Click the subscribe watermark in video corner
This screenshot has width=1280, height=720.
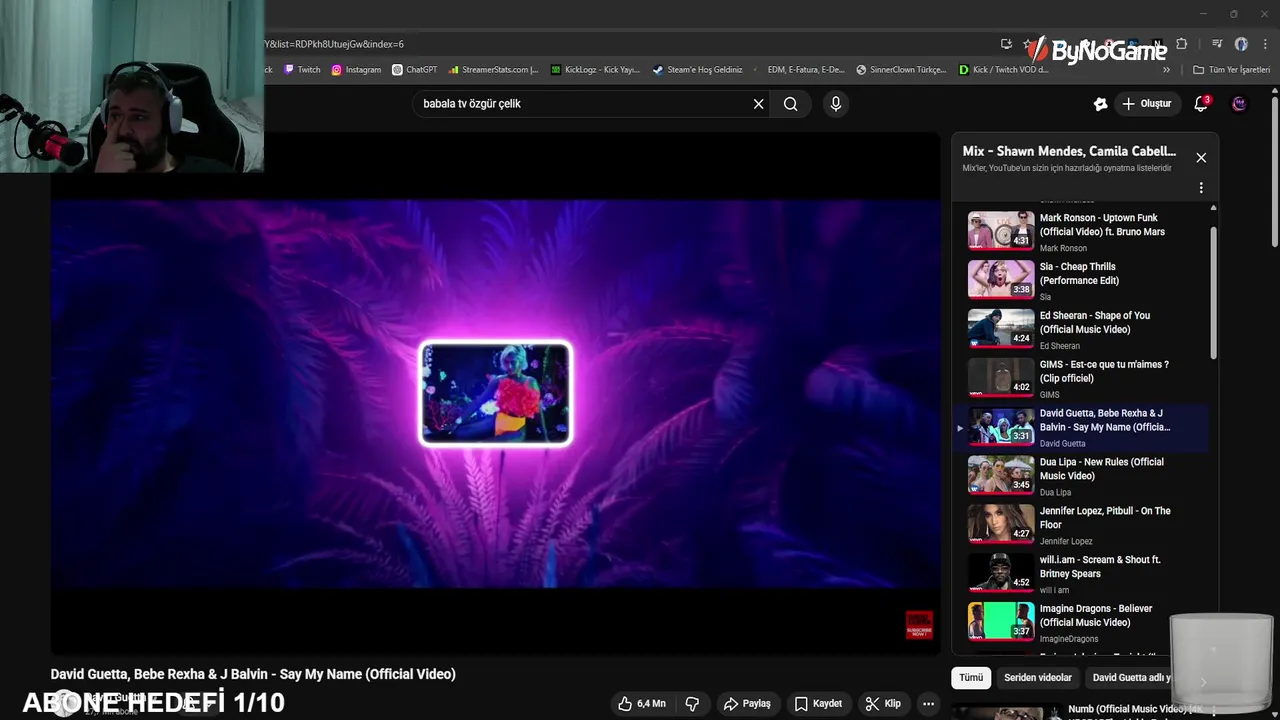coord(919,625)
